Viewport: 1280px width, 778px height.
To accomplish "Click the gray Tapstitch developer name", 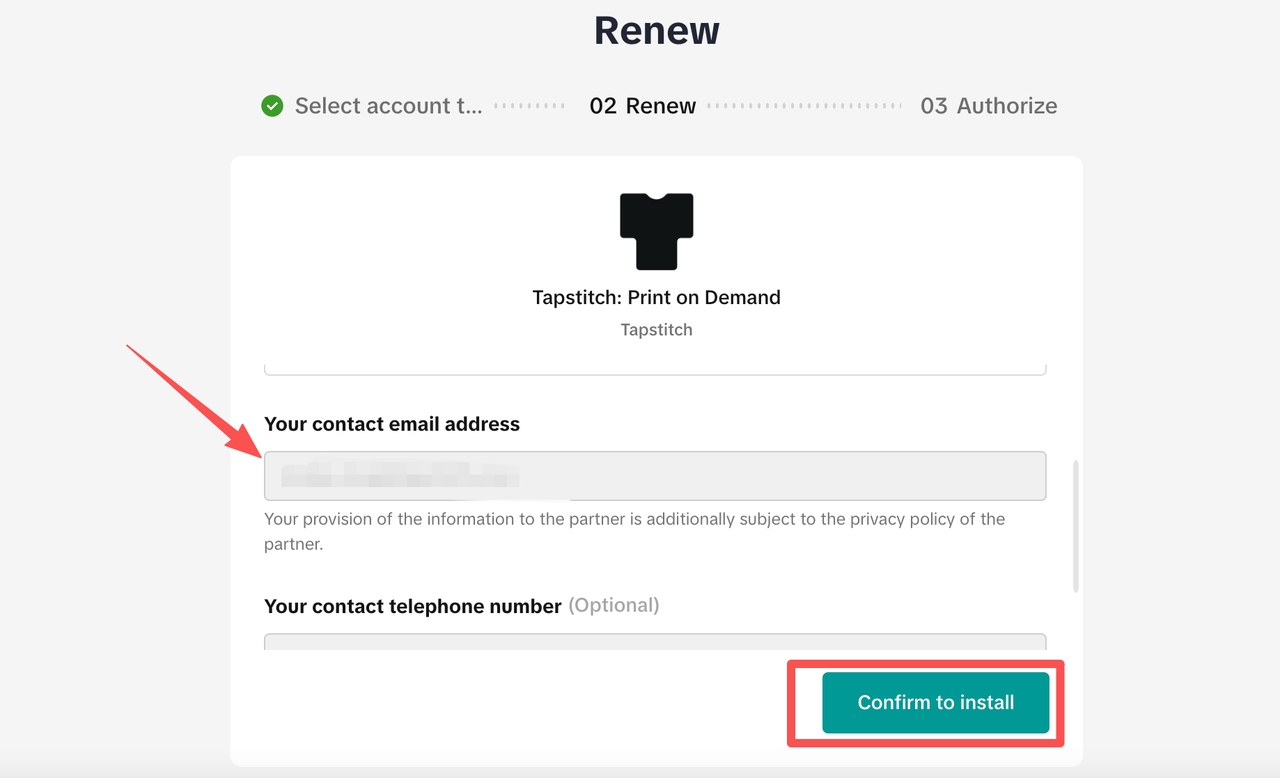I will [656, 329].
